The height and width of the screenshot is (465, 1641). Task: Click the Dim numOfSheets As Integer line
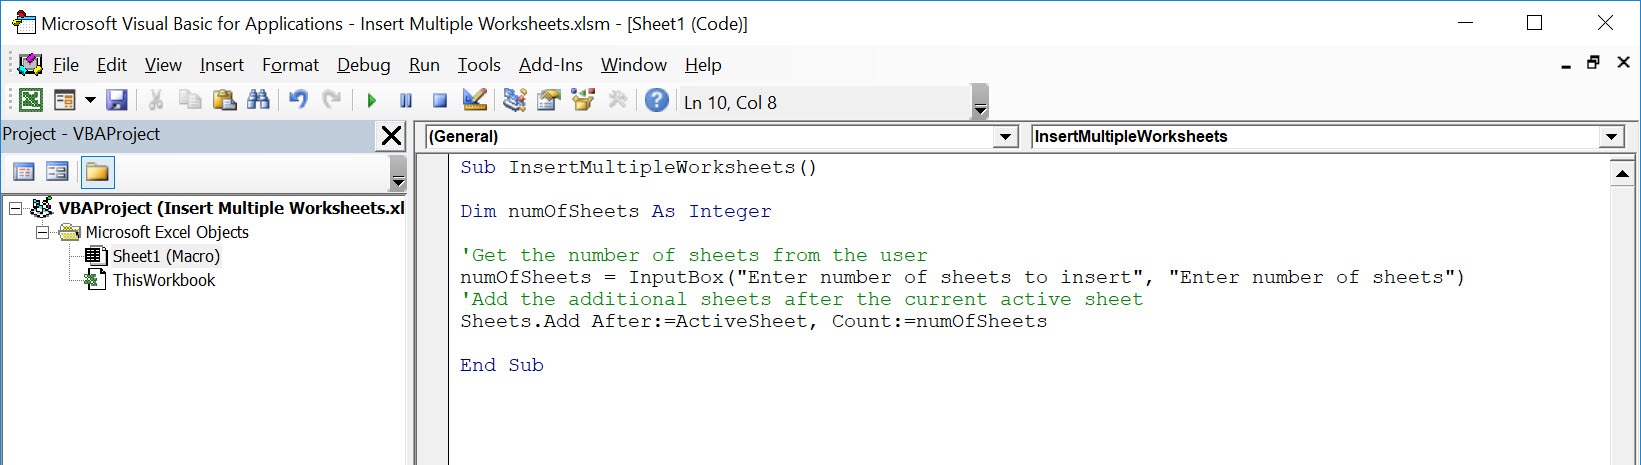(615, 211)
